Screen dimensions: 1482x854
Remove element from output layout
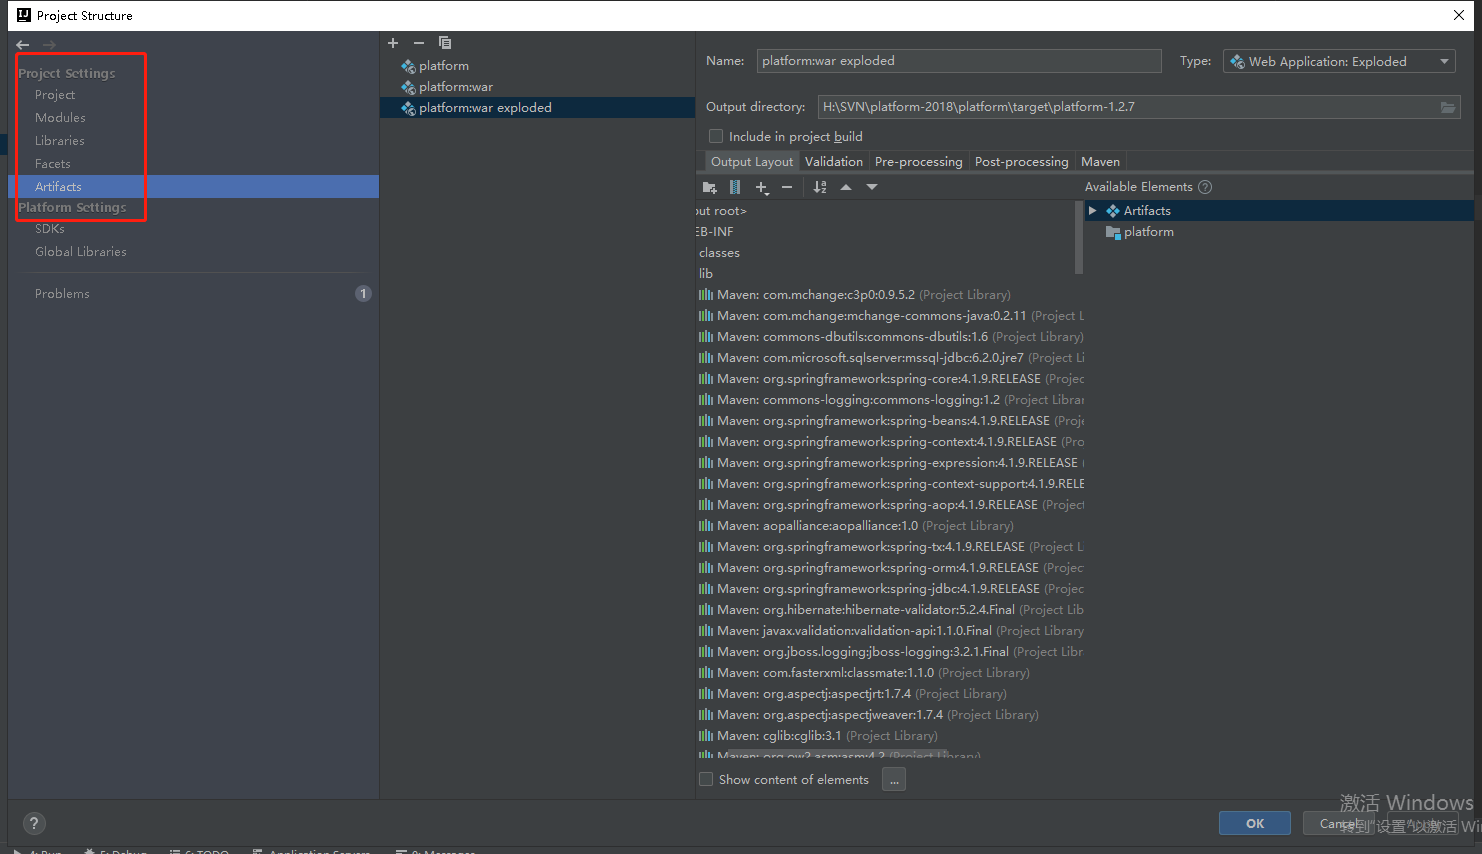coord(787,187)
